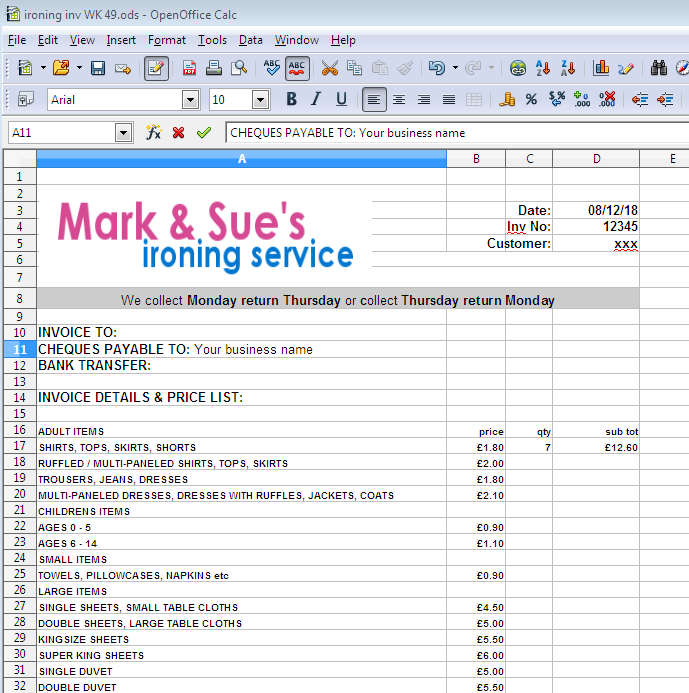This screenshot has width=689, height=693.
Task: Expand the font name dropdown
Action: coord(190,99)
